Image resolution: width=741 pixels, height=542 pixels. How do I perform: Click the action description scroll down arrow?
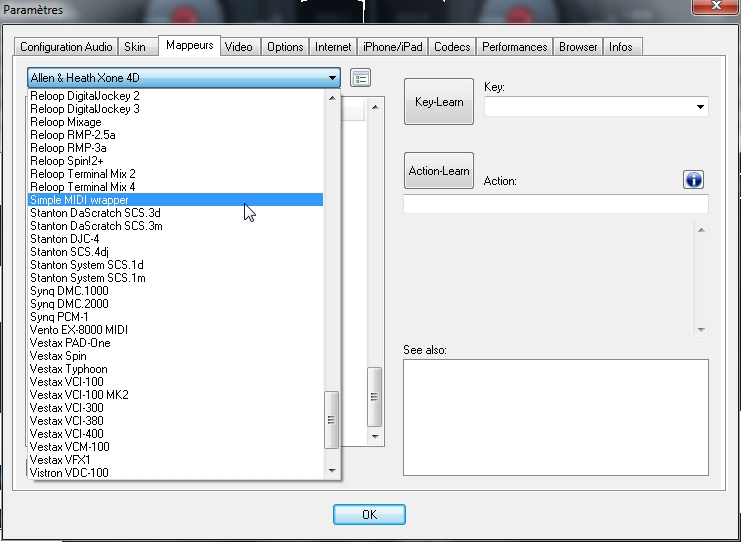coord(701,330)
